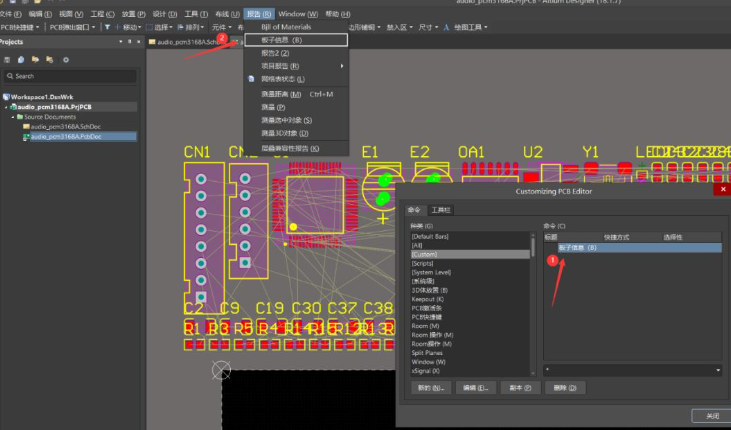The image size is (731, 430).
Task: Open the 布线 (U) menu
Action: 227,14
